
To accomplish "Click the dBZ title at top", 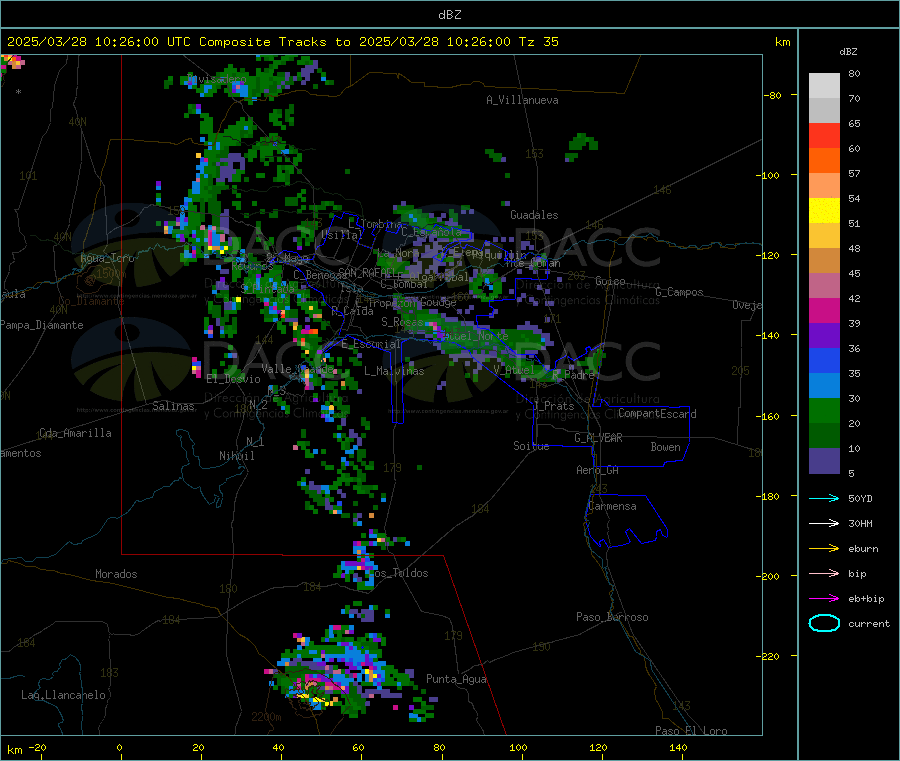I will pos(449,15).
